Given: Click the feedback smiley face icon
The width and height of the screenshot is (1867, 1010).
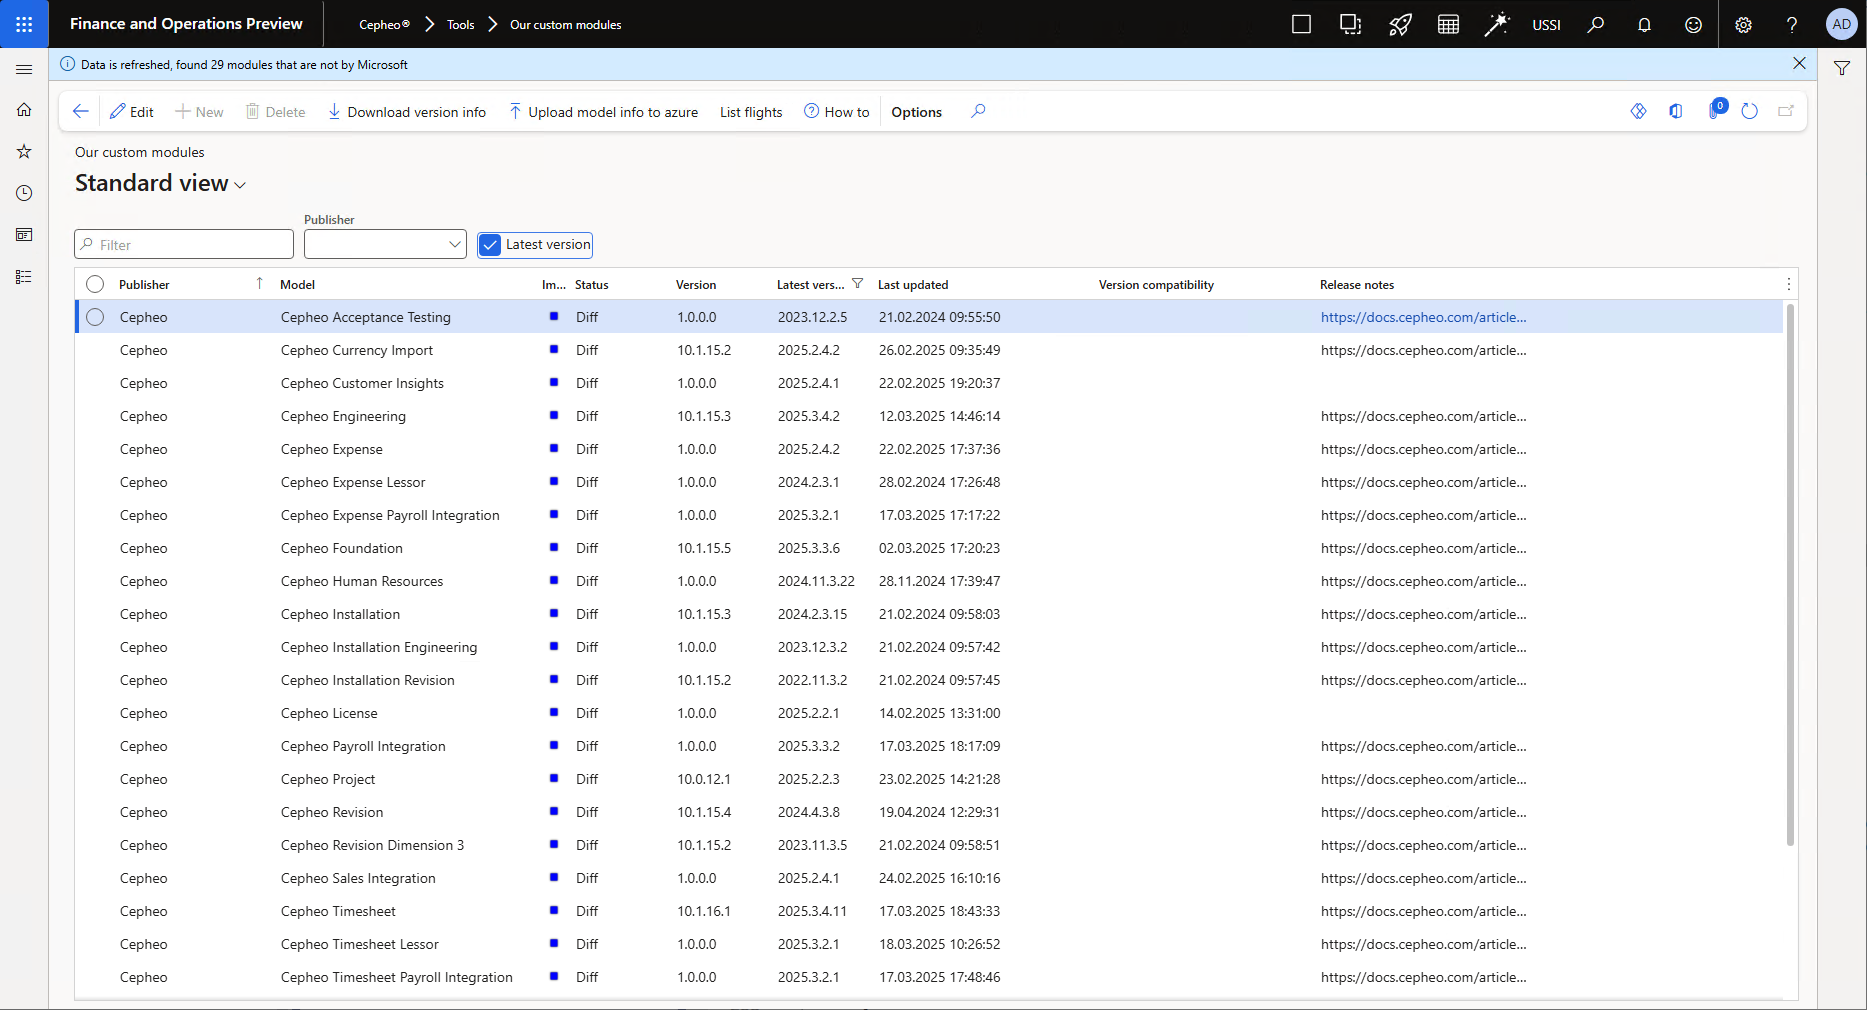Looking at the screenshot, I should point(1693,25).
